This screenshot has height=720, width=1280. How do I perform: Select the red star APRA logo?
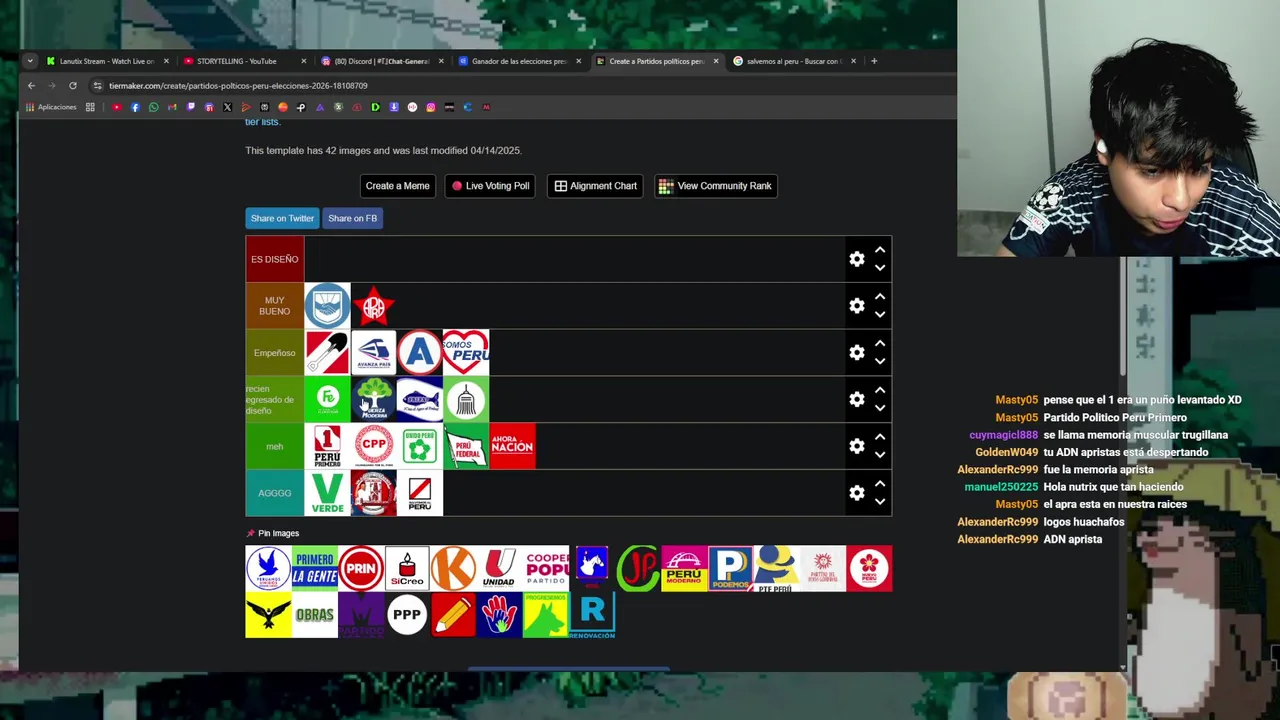point(374,306)
